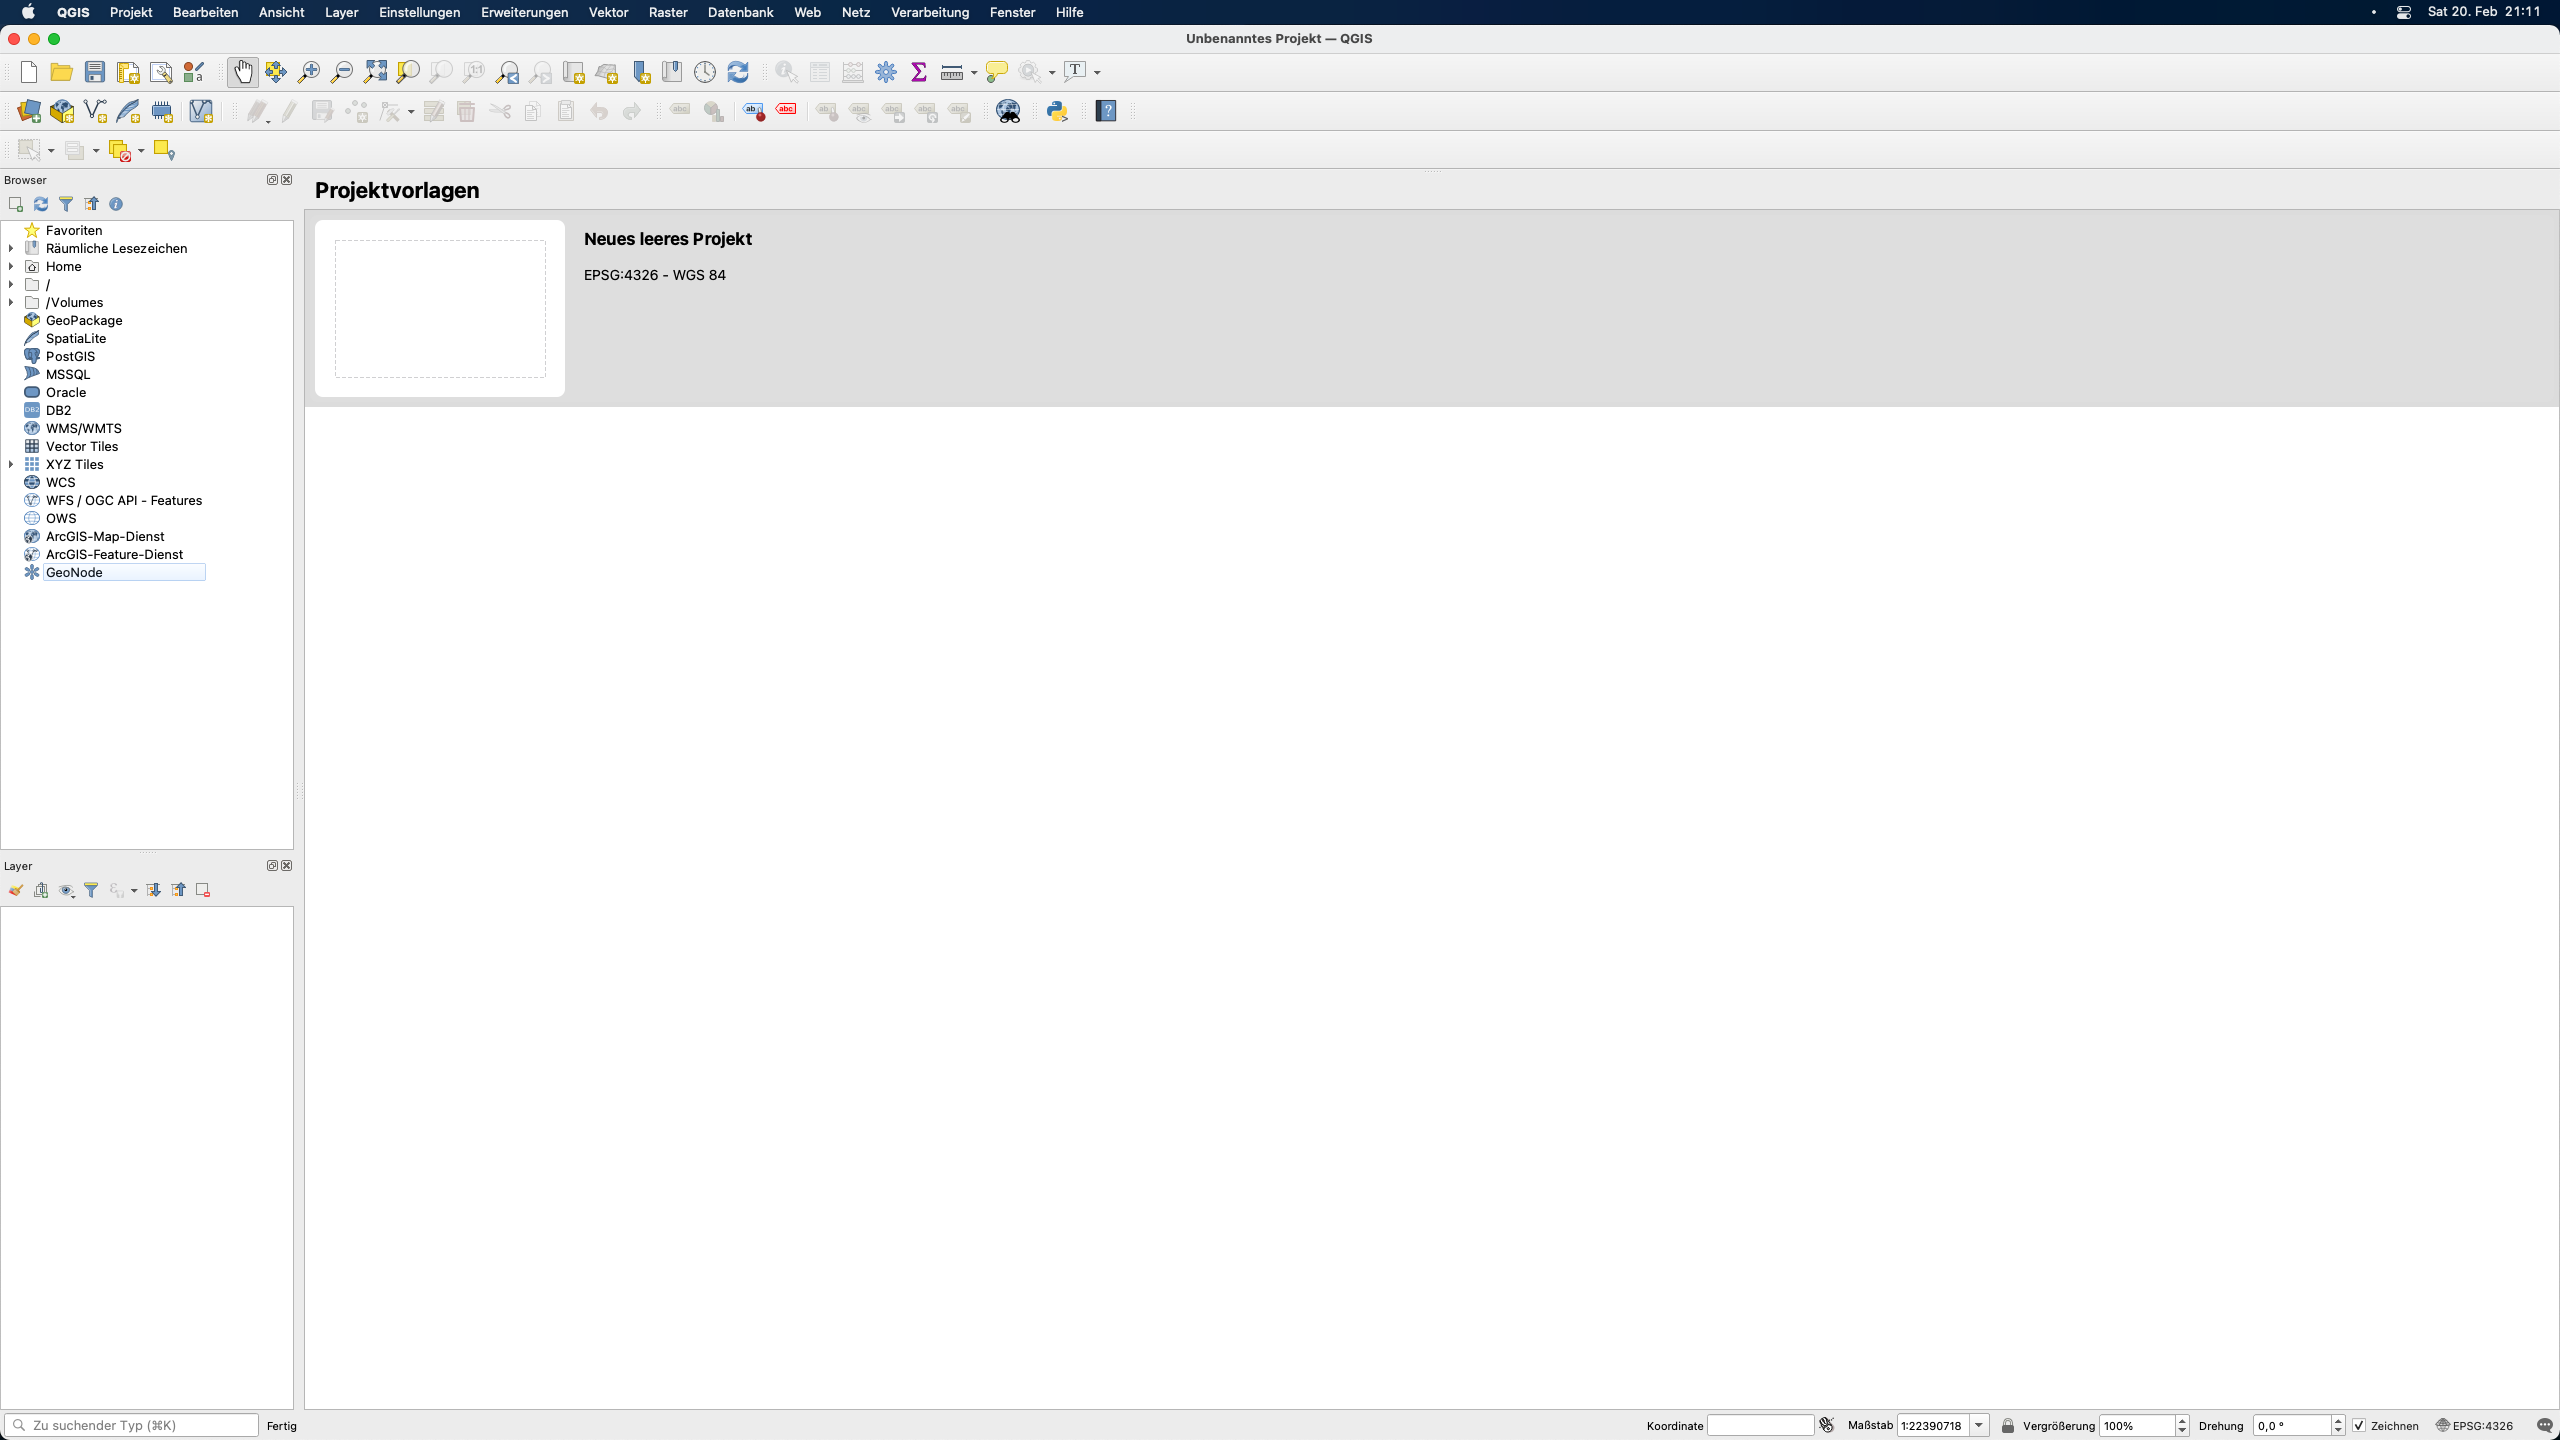Select the Neues leeres Projekt template title
The width and height of the screenshot is (2560, 1440).
coord(668,239)
